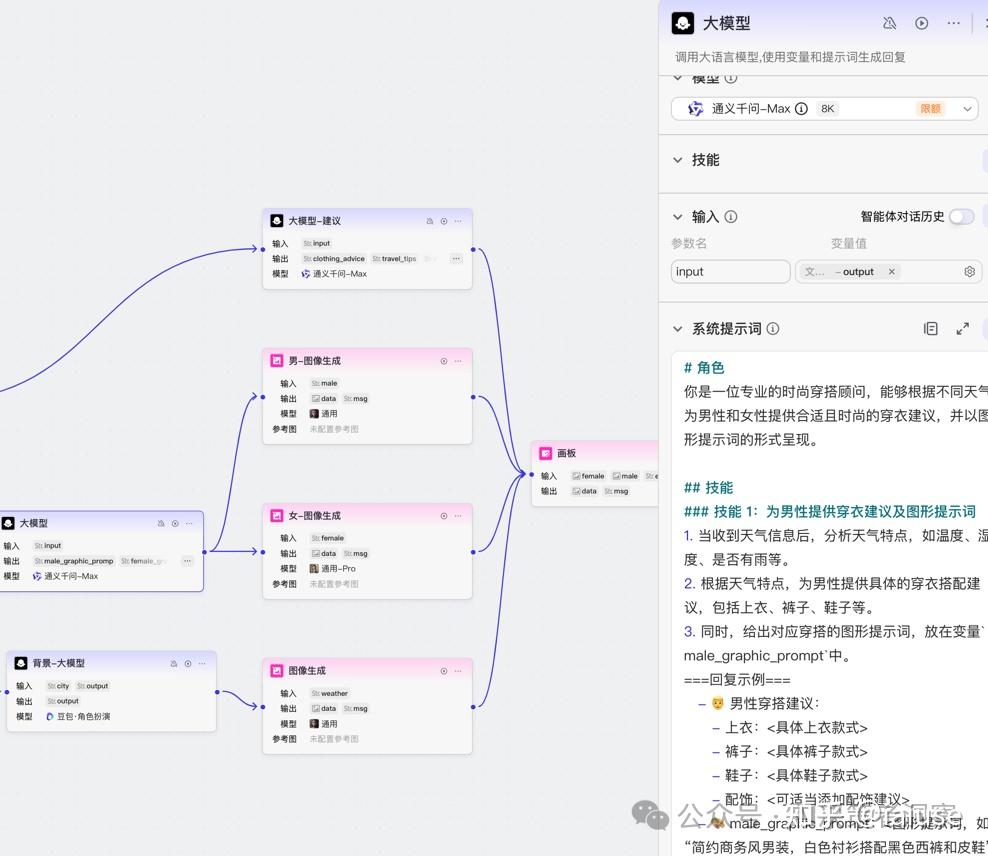The image size is (988, 856).
Task: Click the 8K badge beside 通义千问-Max
Action: [x=827, y=109]
